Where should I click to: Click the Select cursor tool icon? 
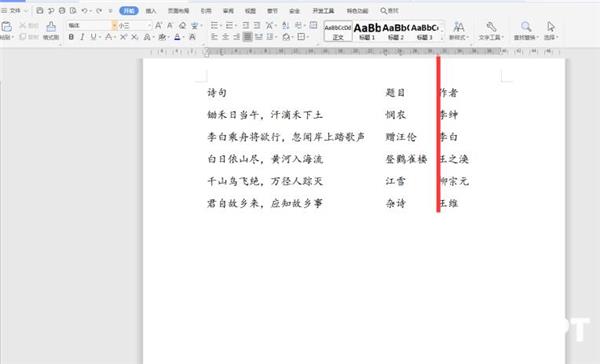[551, 26]
